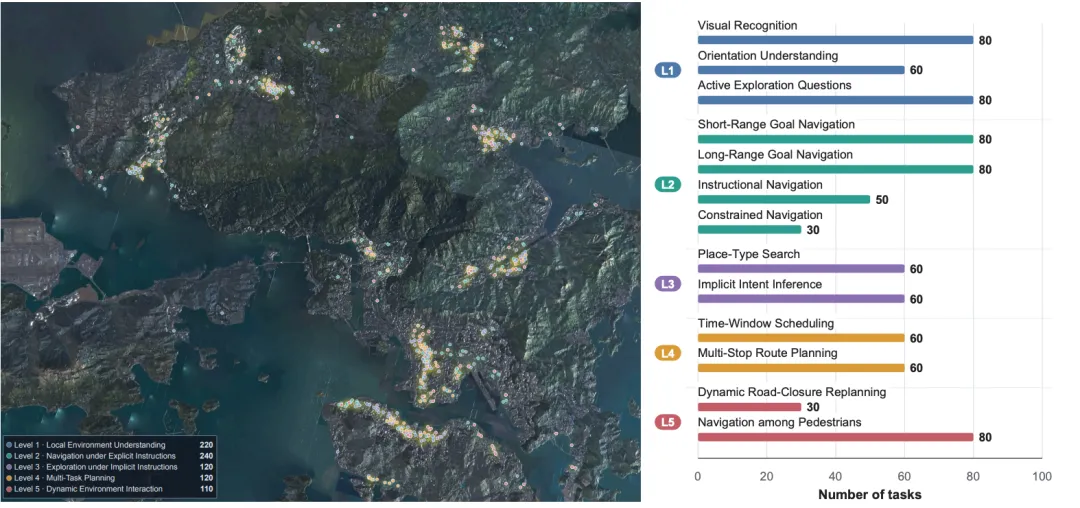This screenshot has height=508, width=1080.
Task: Click the 'Navigation among Pedestrians' label
Action: click(780, 422)
